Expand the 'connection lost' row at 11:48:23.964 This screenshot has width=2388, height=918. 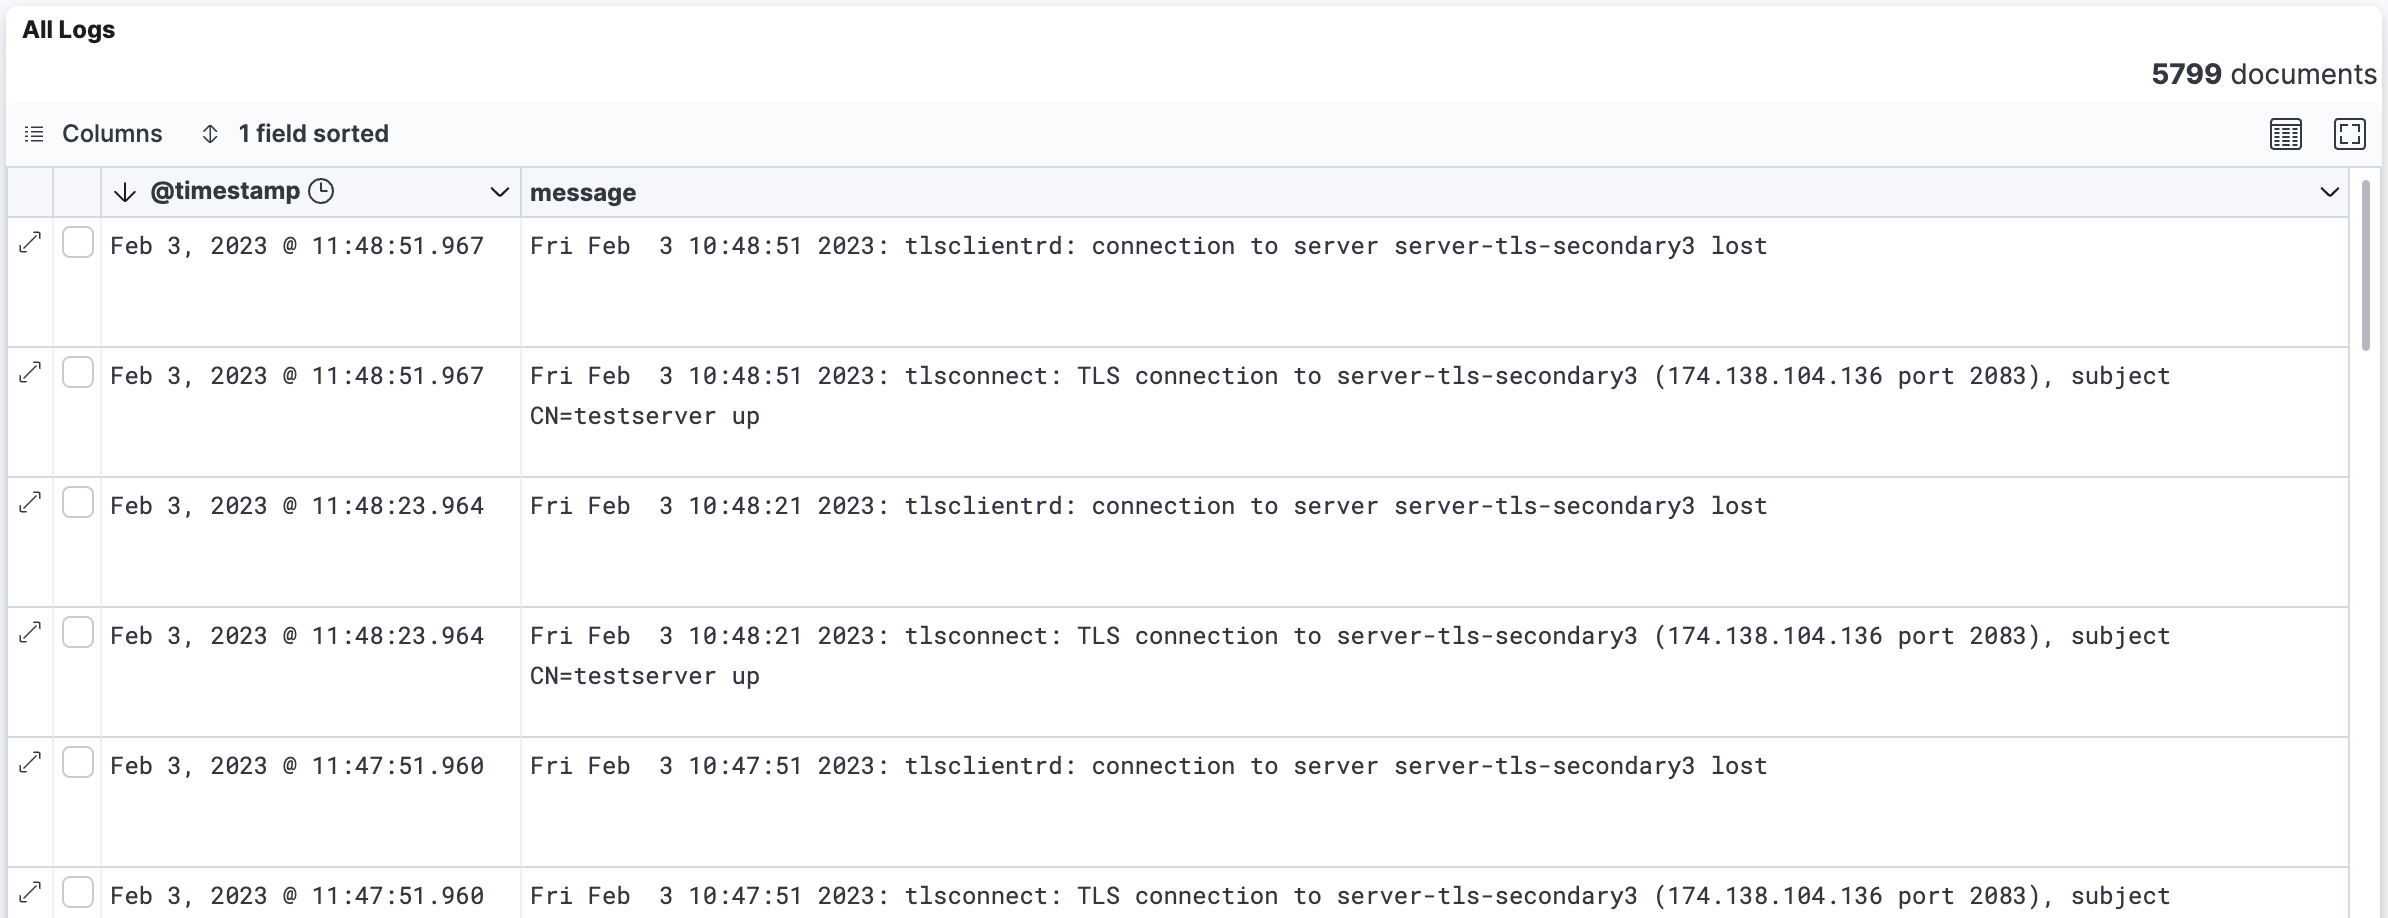pos(31,502)
